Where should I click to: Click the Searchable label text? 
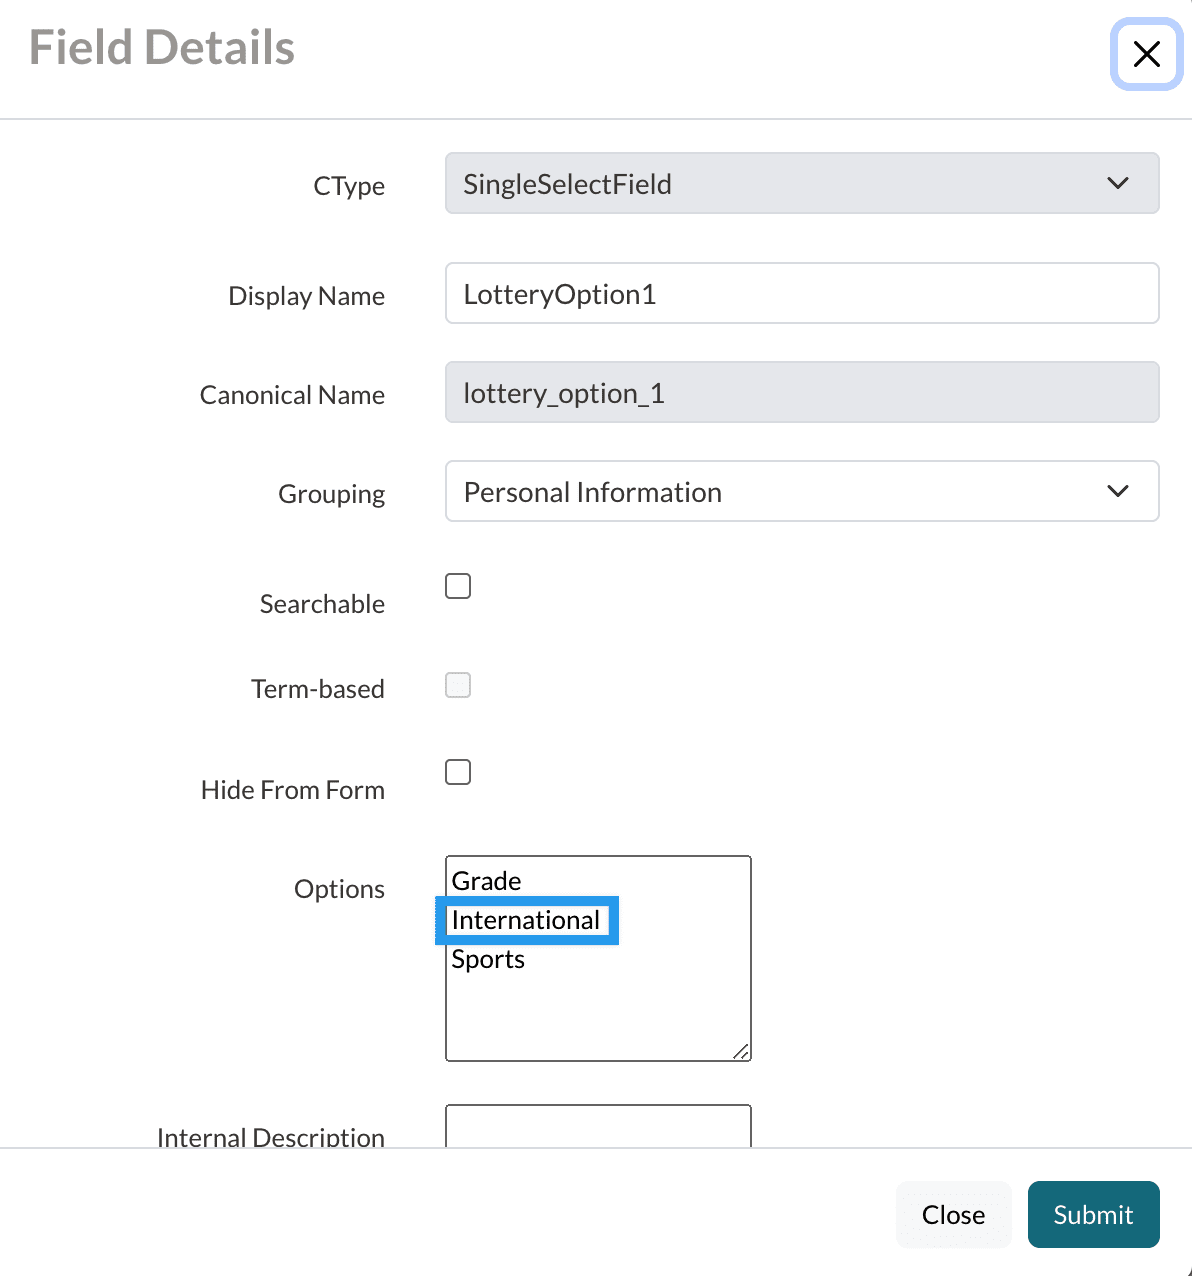click(322, 604)
